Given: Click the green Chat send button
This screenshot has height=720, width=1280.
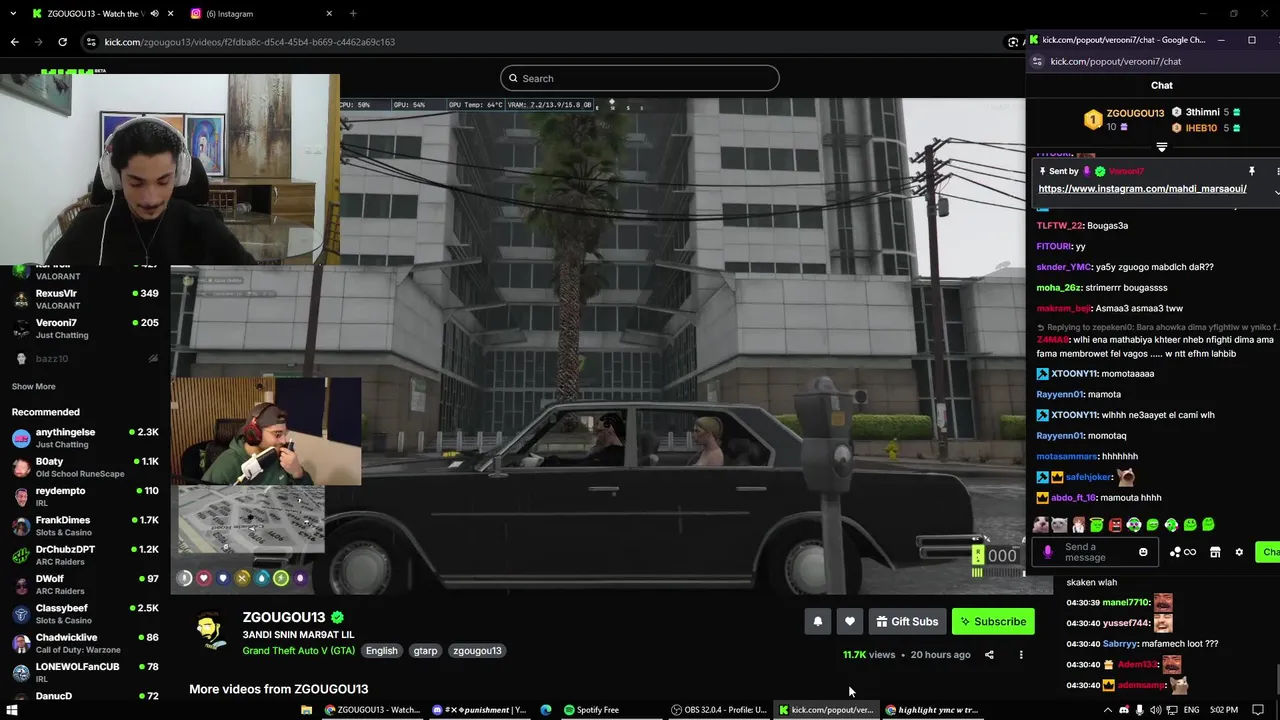Looking at the screenshot, I should point(1269,552).
